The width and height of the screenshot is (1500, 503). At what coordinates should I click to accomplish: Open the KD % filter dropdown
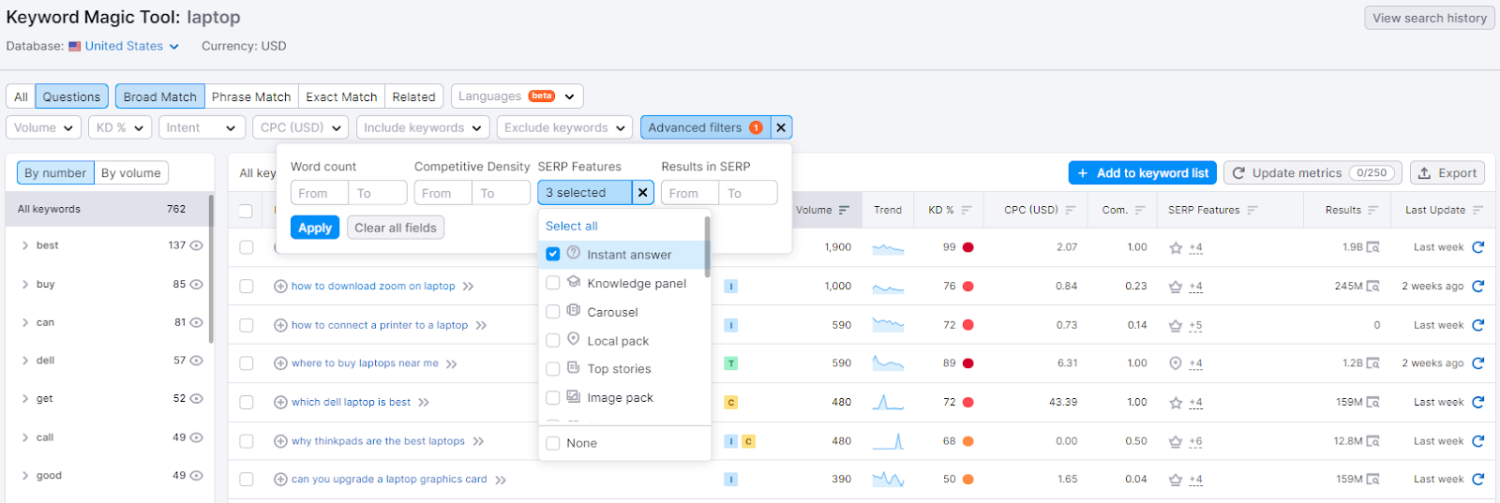(x=120, y=128)
